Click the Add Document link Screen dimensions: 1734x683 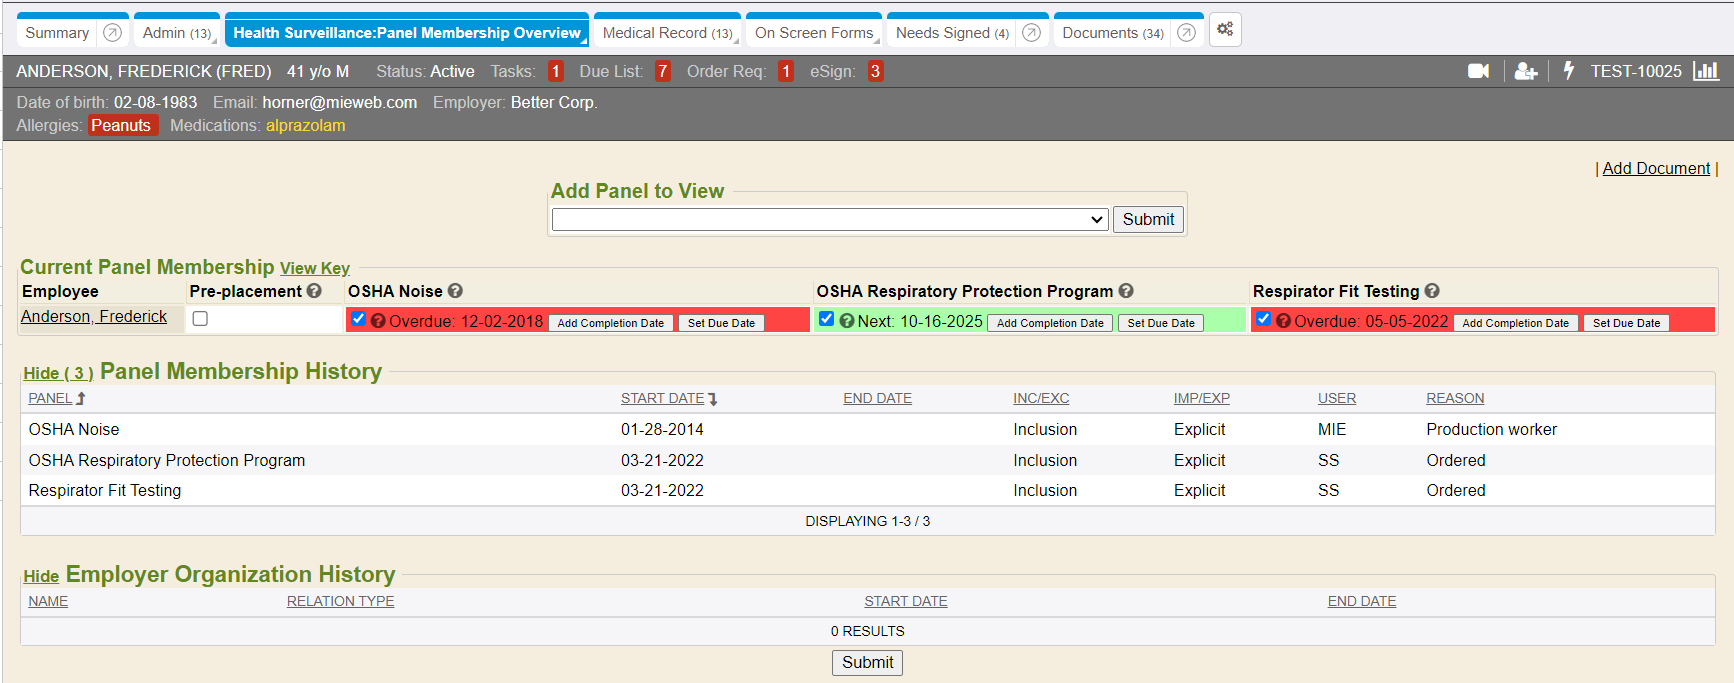(1656, 169)
